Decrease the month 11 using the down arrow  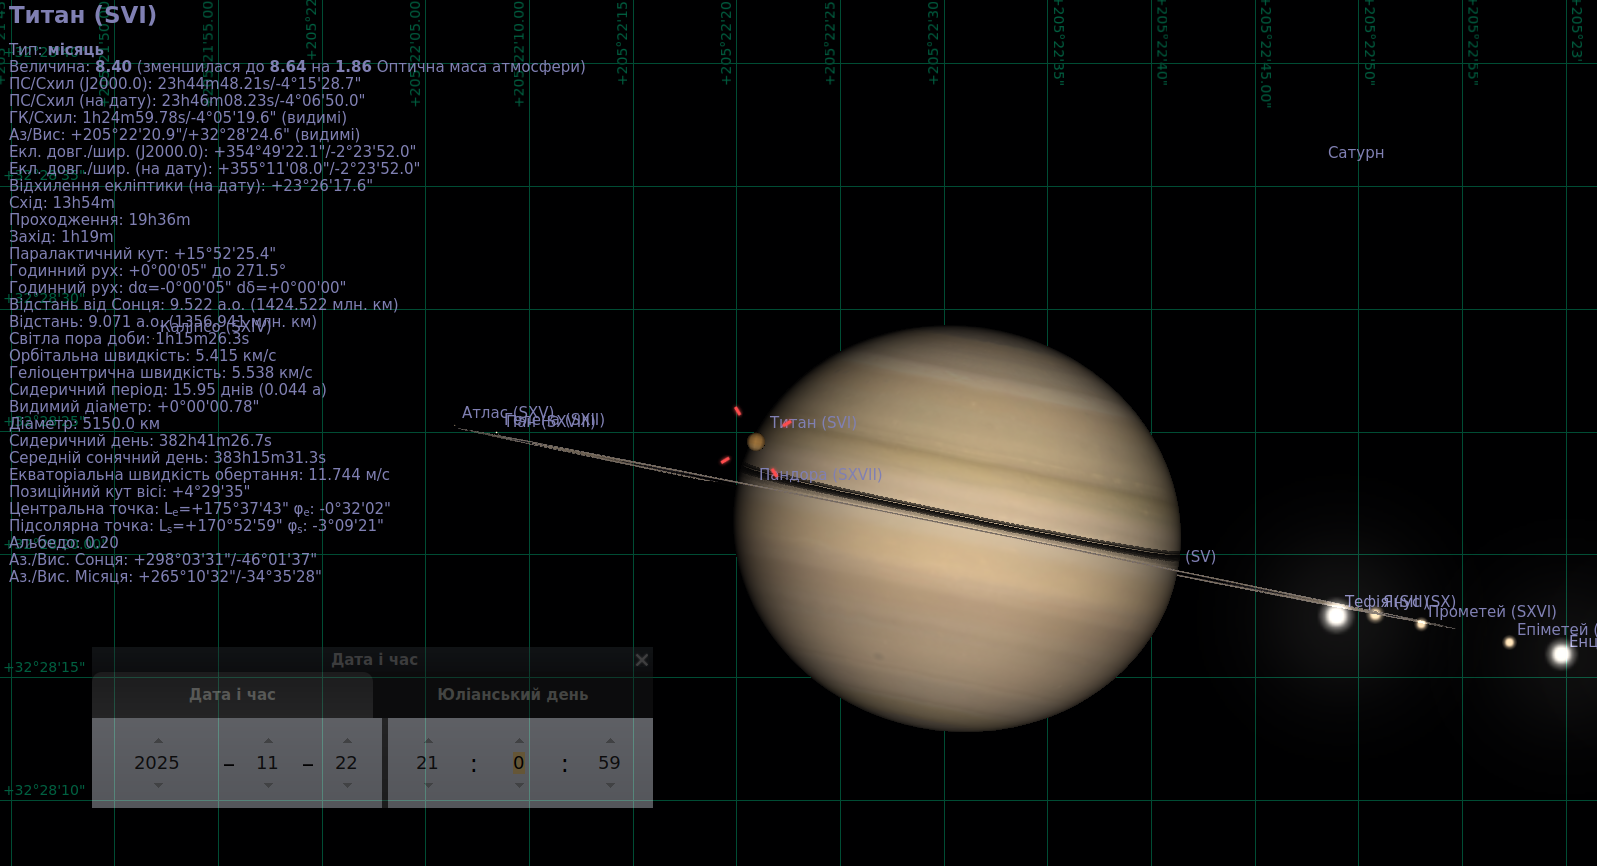pos(268,785)
